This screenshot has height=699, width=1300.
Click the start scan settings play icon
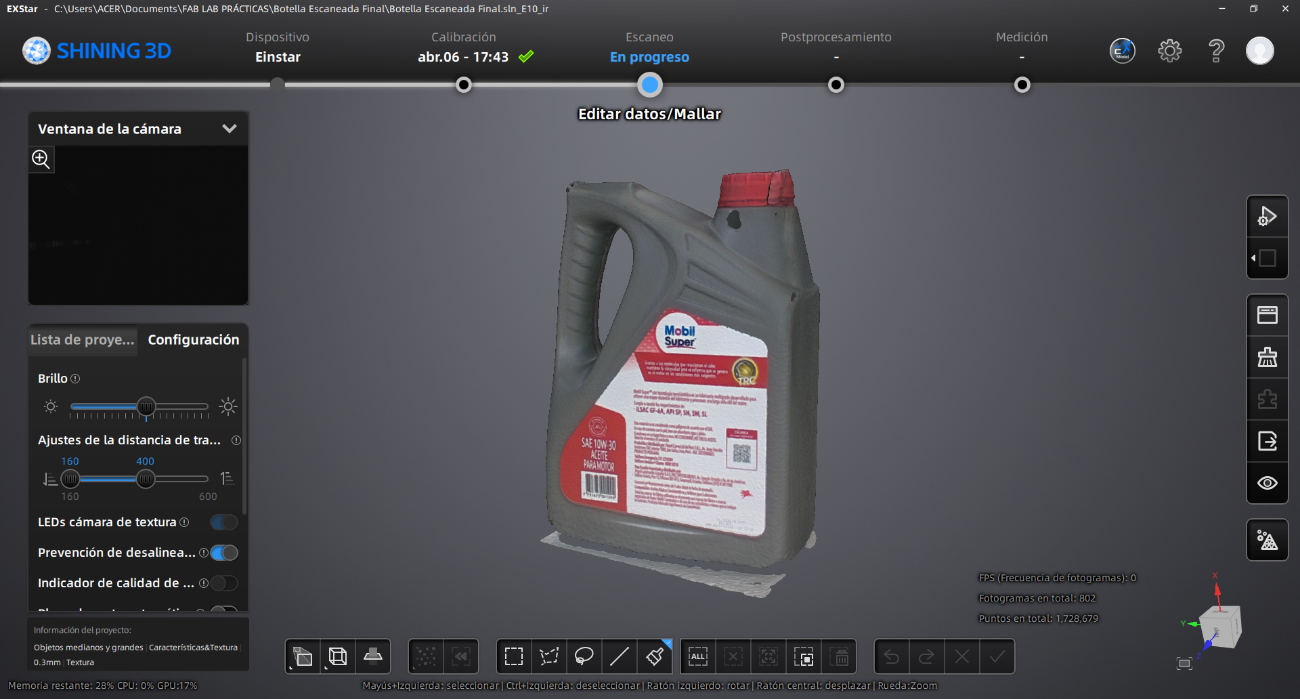[1267, 215]
